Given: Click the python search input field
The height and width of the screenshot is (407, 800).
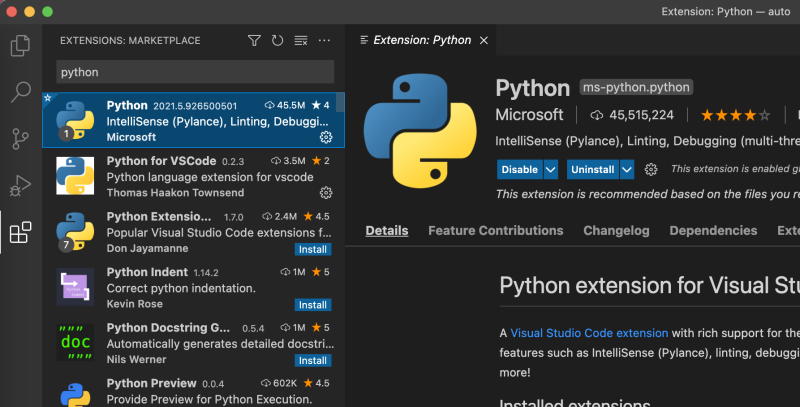Looking at the screenshot, I should [195, 72].
